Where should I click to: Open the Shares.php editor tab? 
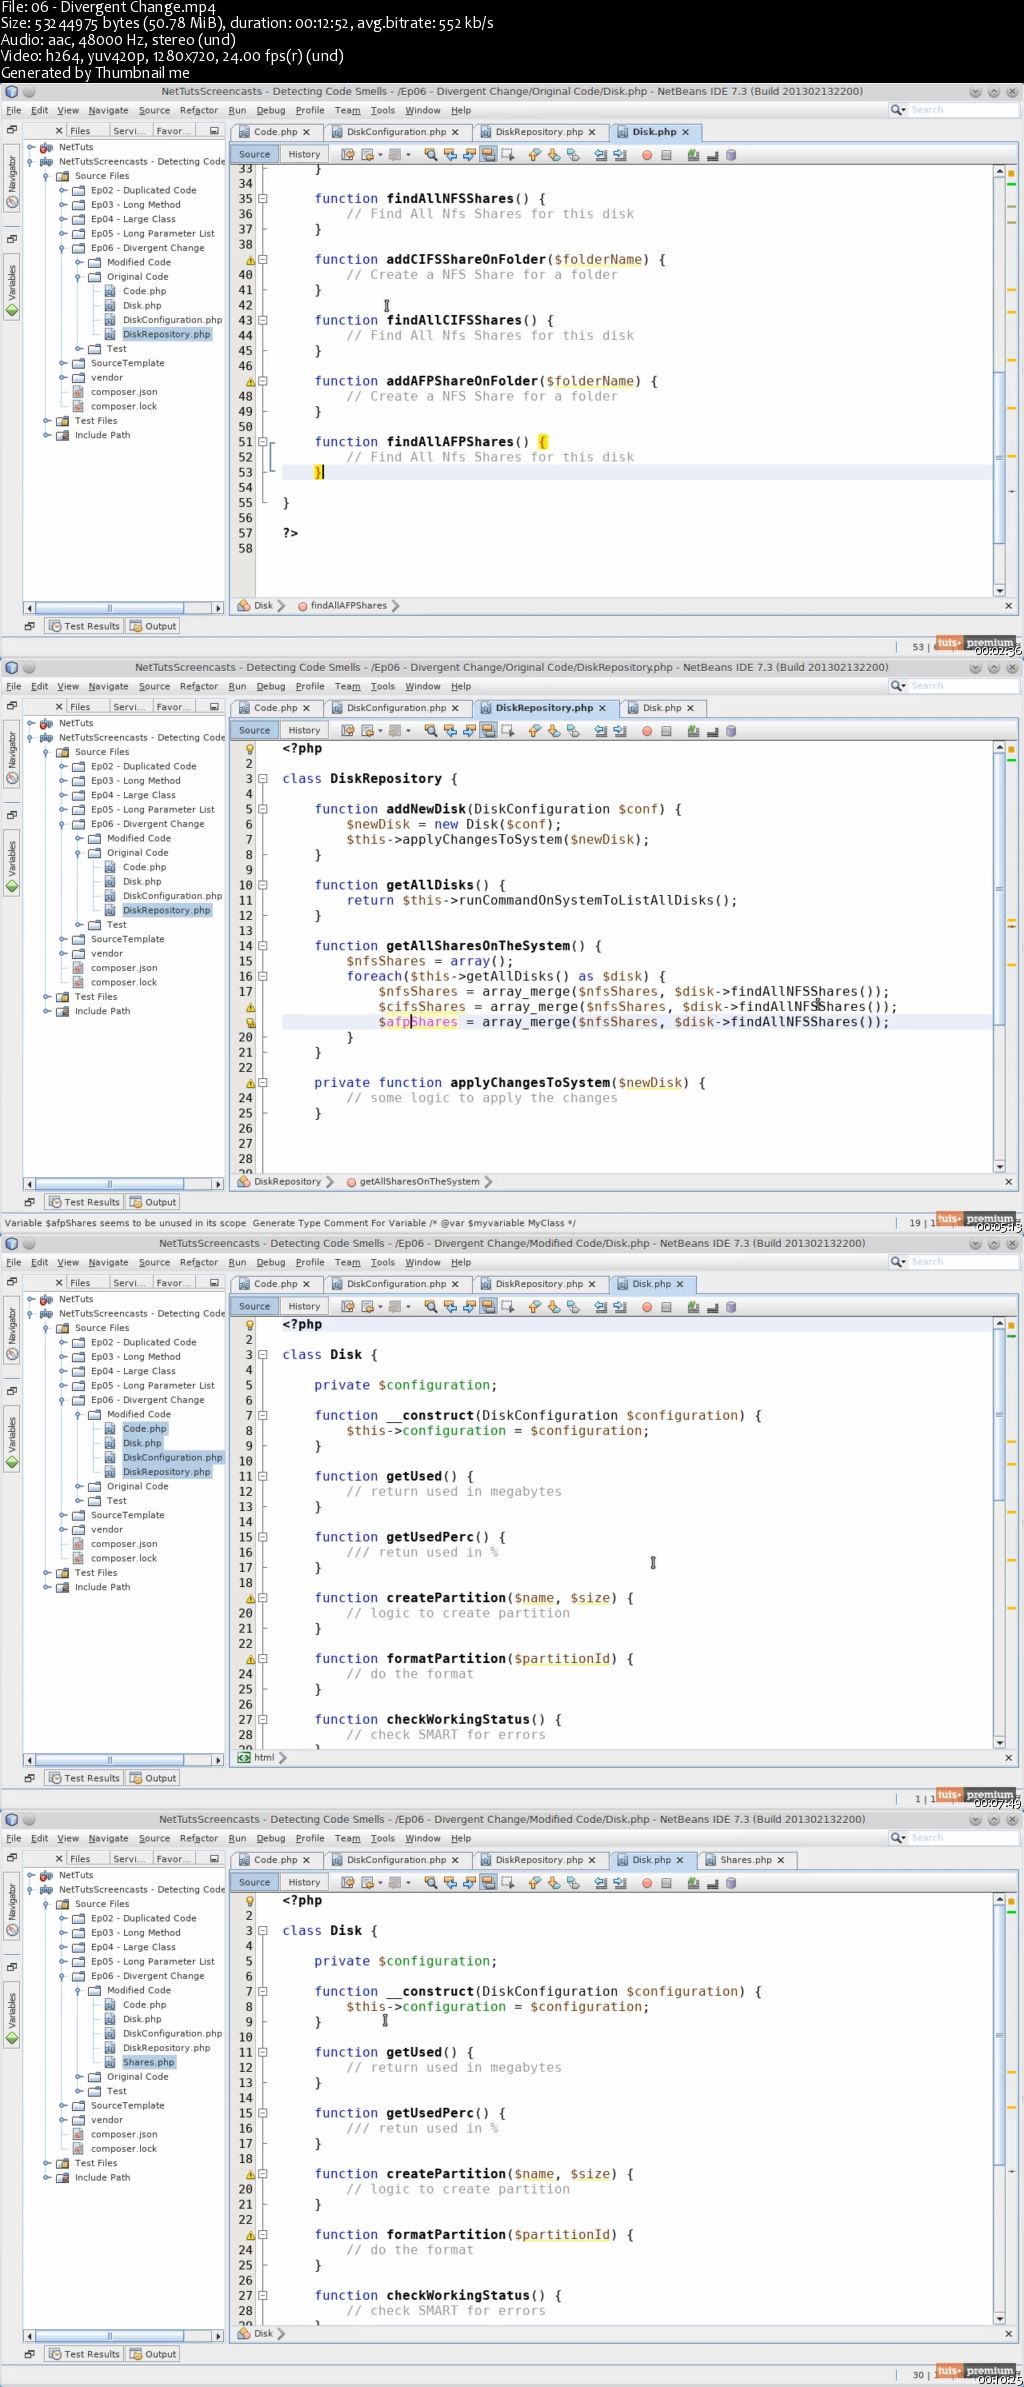point(745,1860)
